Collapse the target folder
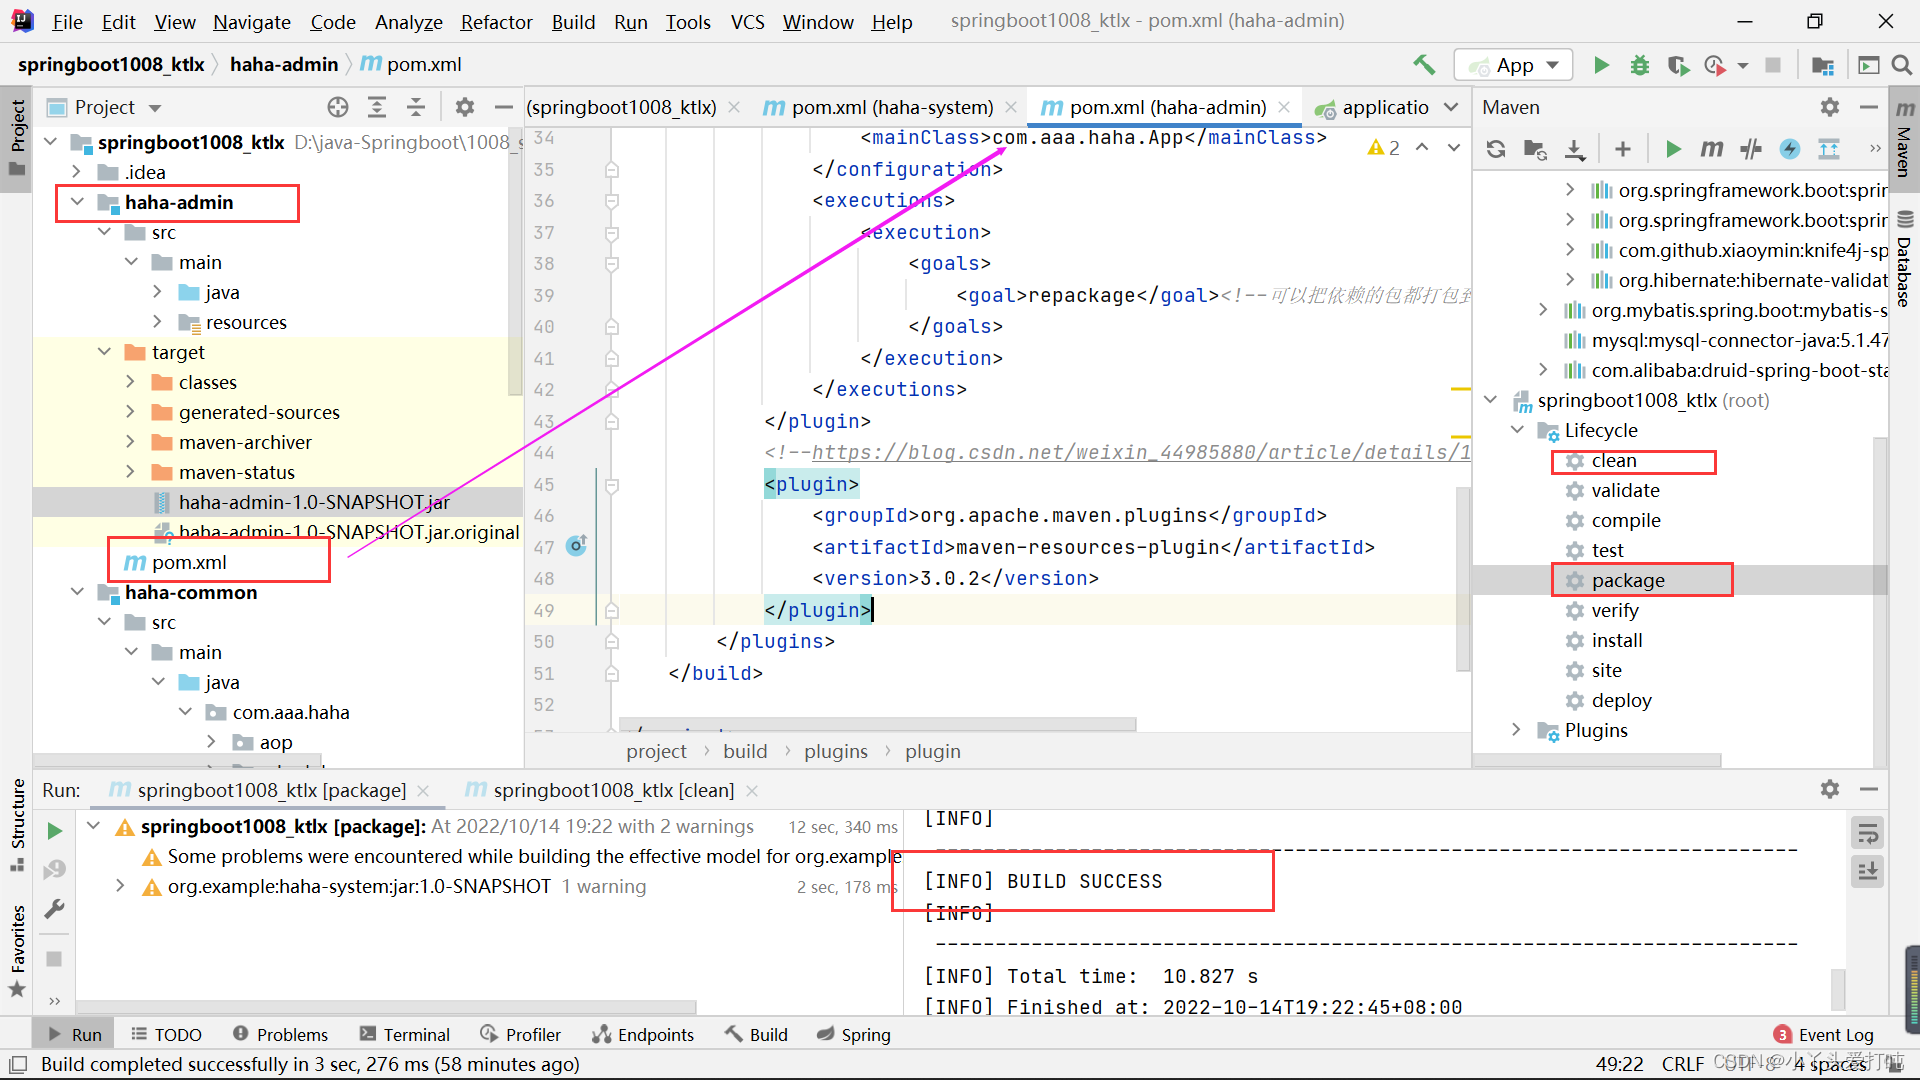The width and height of the screenshot is (1920, 1080). tap(104, 352)
